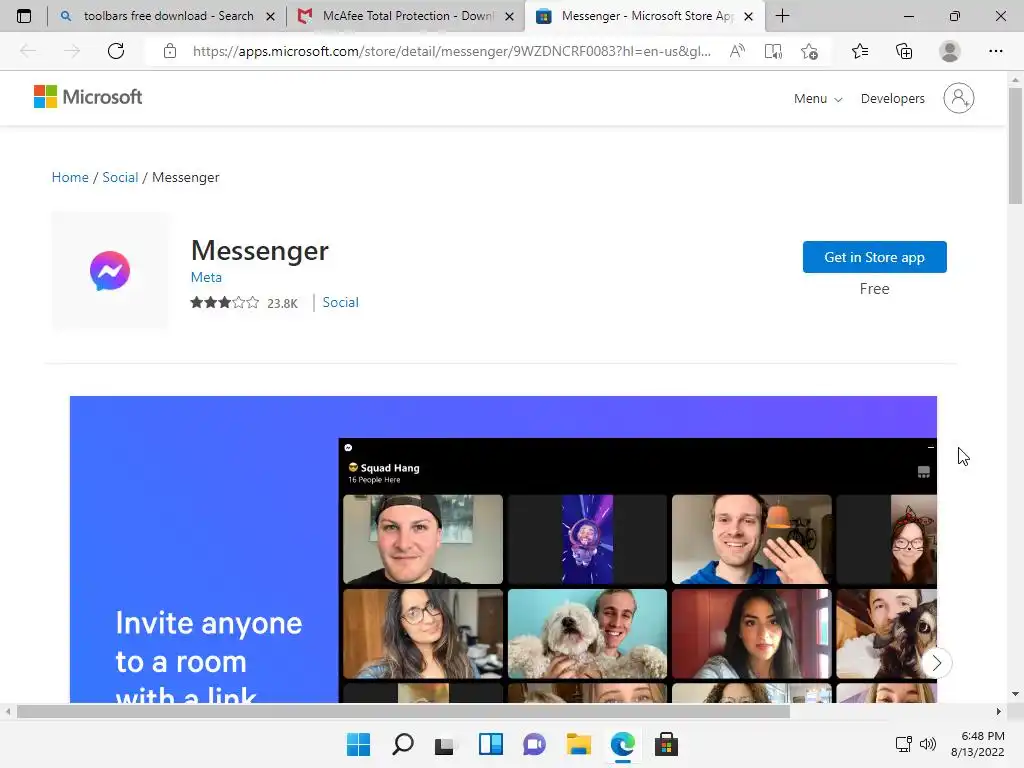The height and width of the screenshot is (768, 1024).
Task: Open Widgets from taskbar
Action: (490, 744)
